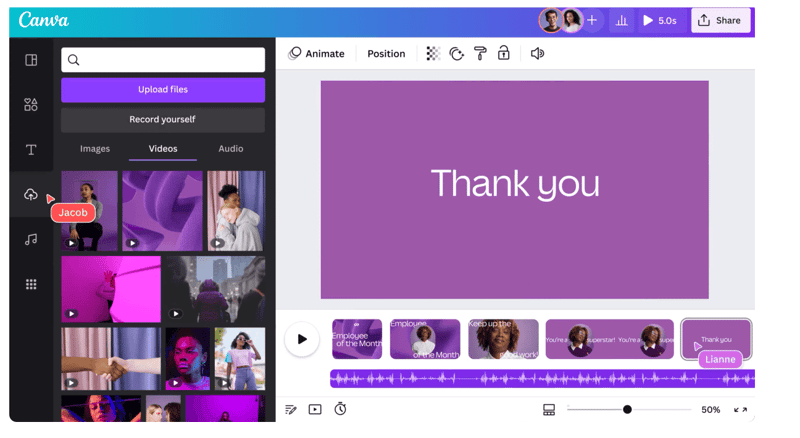Click the copy style paint roller icon

click(480, 54)
